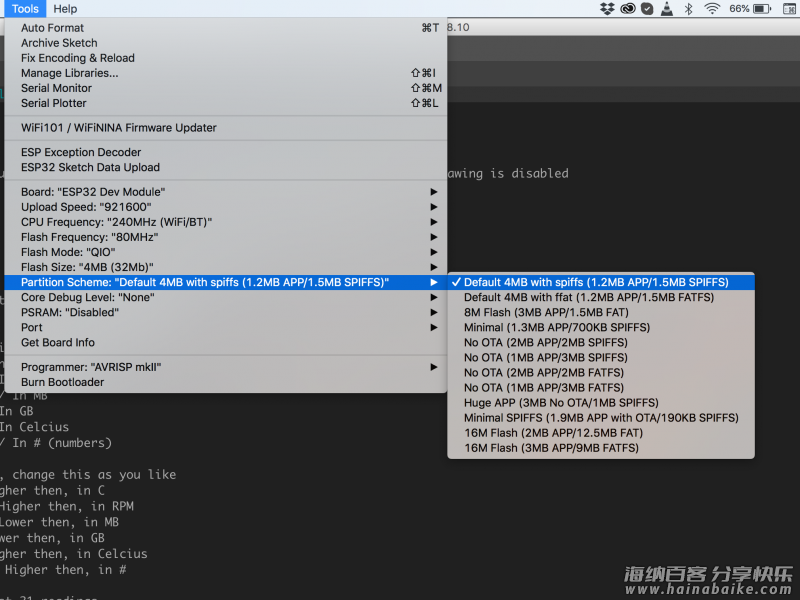The width and height of the screenshot is (800, 600).
Task: Open Serial Monitor
Action: pyautogui.click(x=226, y=88)
